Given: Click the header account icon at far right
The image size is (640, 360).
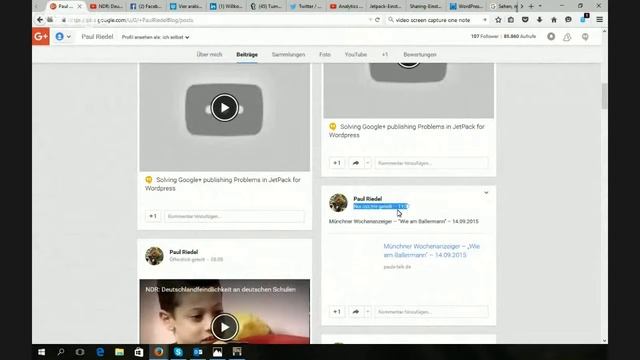Looking at the screenshot, I should [x=585, y=37].
